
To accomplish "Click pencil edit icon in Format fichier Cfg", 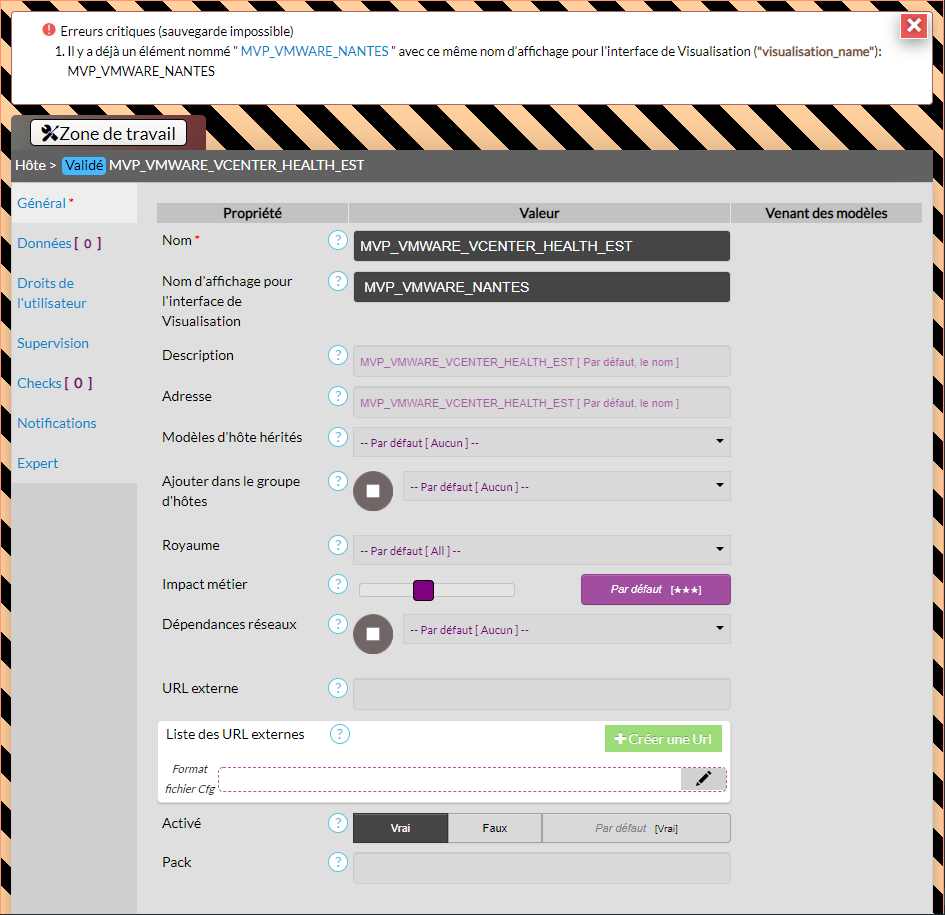I will pos(703,779).
